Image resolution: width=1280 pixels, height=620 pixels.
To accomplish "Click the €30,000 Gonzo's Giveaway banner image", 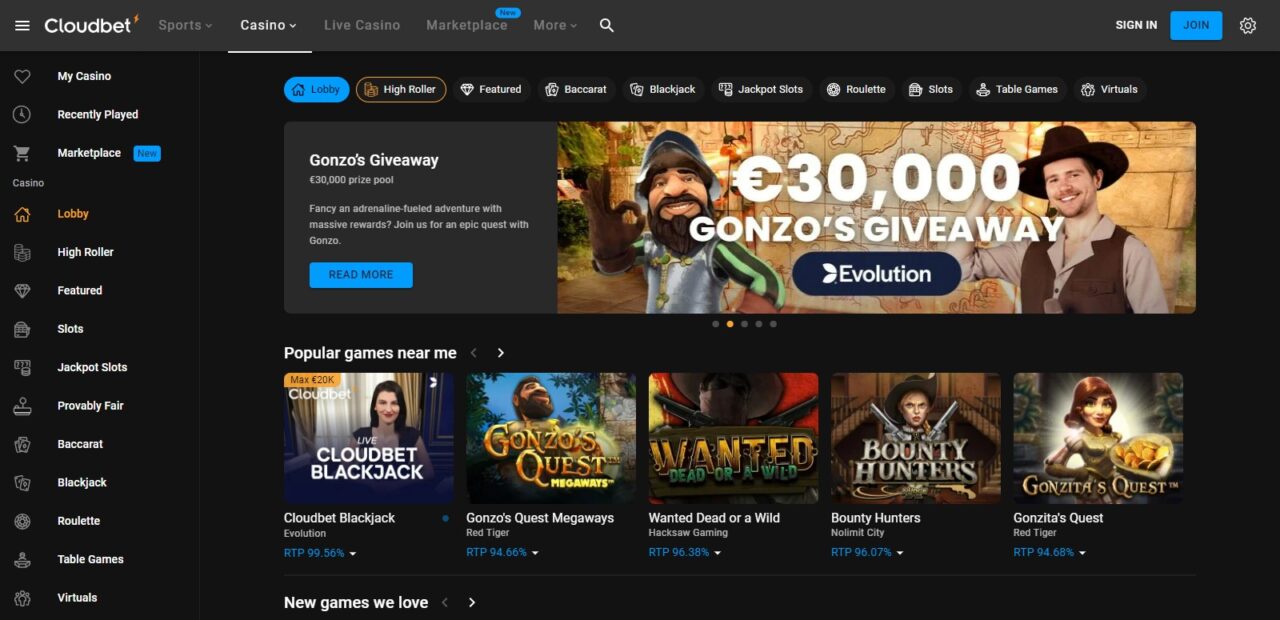I will [x=877, y=218].
